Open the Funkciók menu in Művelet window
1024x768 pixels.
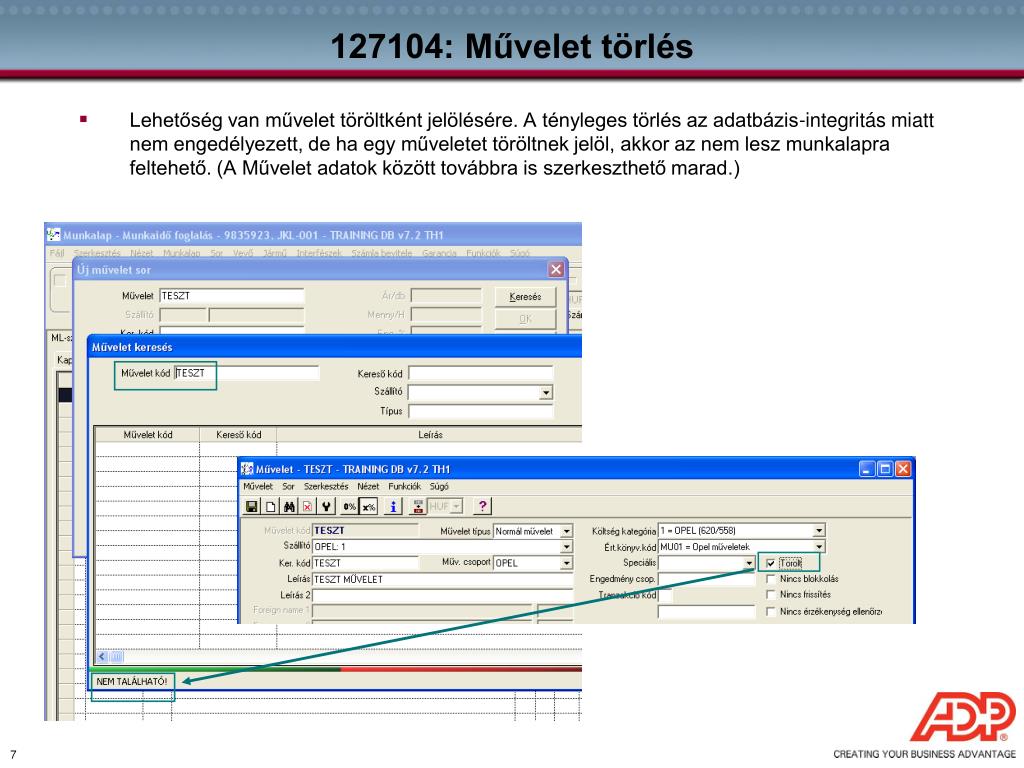tap(404, 487)
